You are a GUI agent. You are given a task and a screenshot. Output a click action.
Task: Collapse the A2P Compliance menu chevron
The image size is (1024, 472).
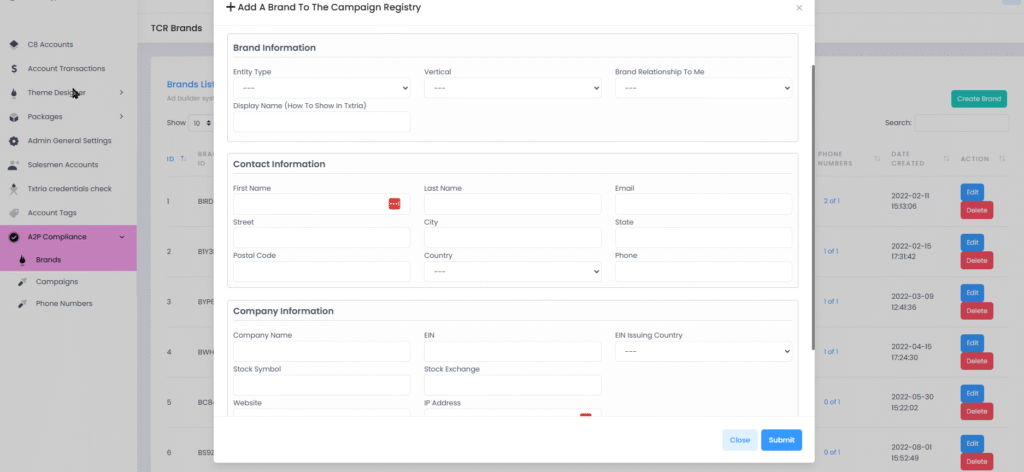[x=121, y=237]
